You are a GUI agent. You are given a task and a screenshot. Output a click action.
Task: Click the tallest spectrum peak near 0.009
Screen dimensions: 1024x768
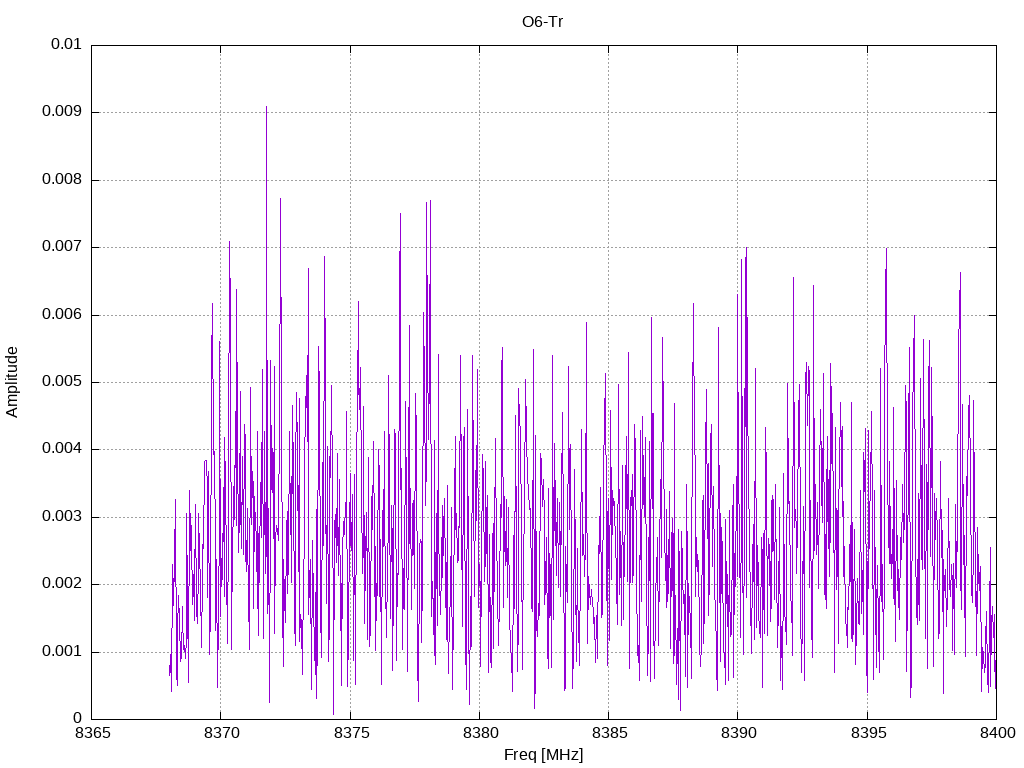click(x=266, y=108)
